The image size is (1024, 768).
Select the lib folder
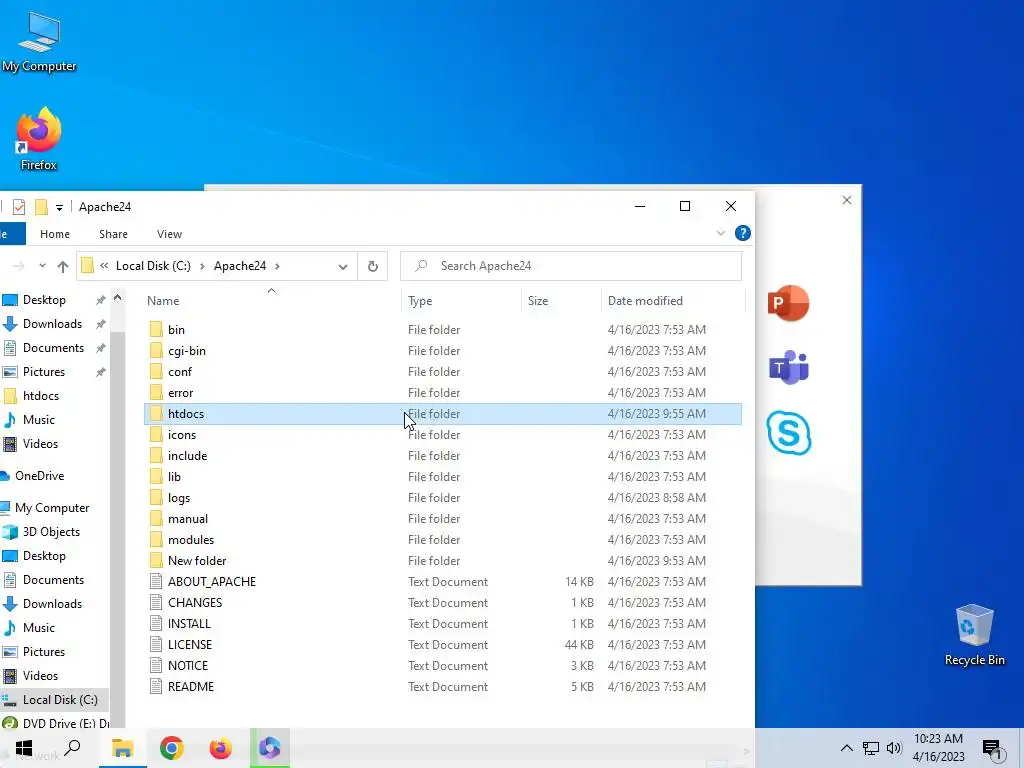(443, 477)
